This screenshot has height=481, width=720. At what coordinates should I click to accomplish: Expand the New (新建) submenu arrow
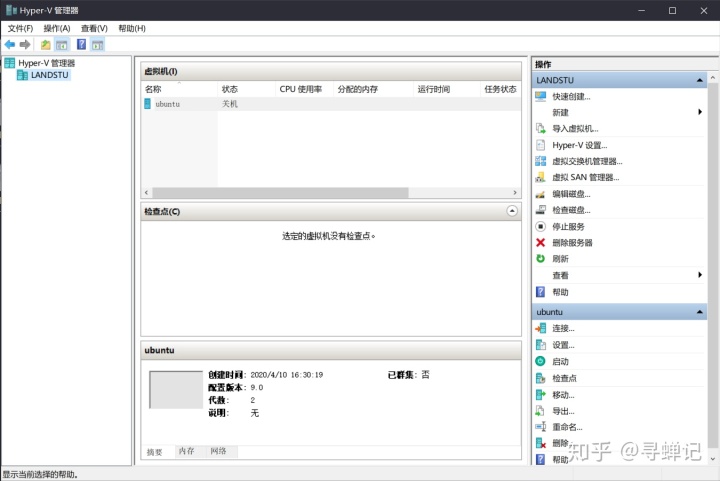700,112
